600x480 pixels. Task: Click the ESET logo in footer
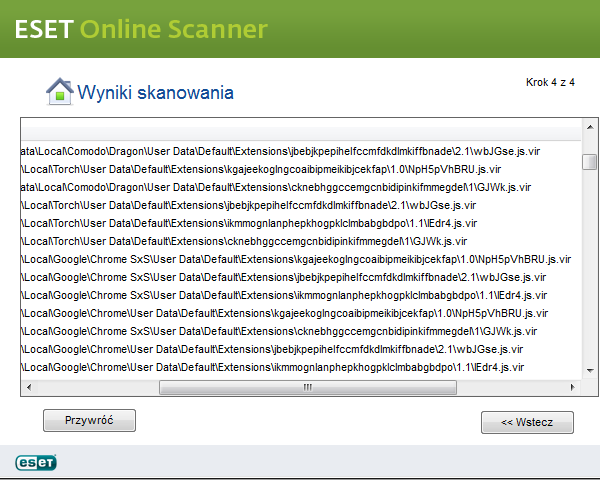pyautogui.click(x=36, y=462)
